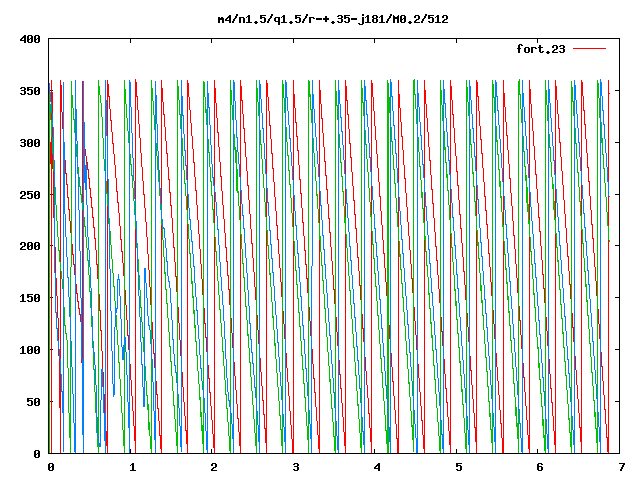Click the y-axis label 400
The height and width of the screenshot is (480, 640).
click(30, 39)
